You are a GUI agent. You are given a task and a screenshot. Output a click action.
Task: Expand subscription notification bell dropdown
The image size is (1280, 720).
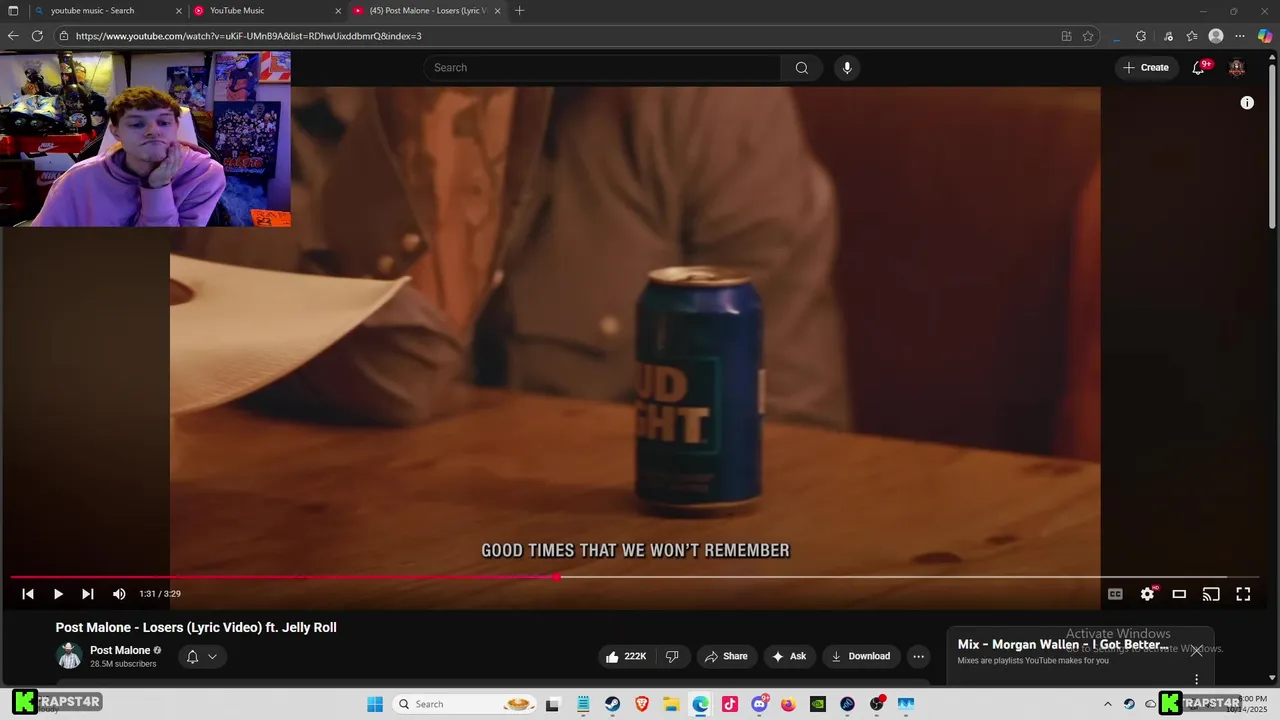pyautogui.click(x=202, y=657)
